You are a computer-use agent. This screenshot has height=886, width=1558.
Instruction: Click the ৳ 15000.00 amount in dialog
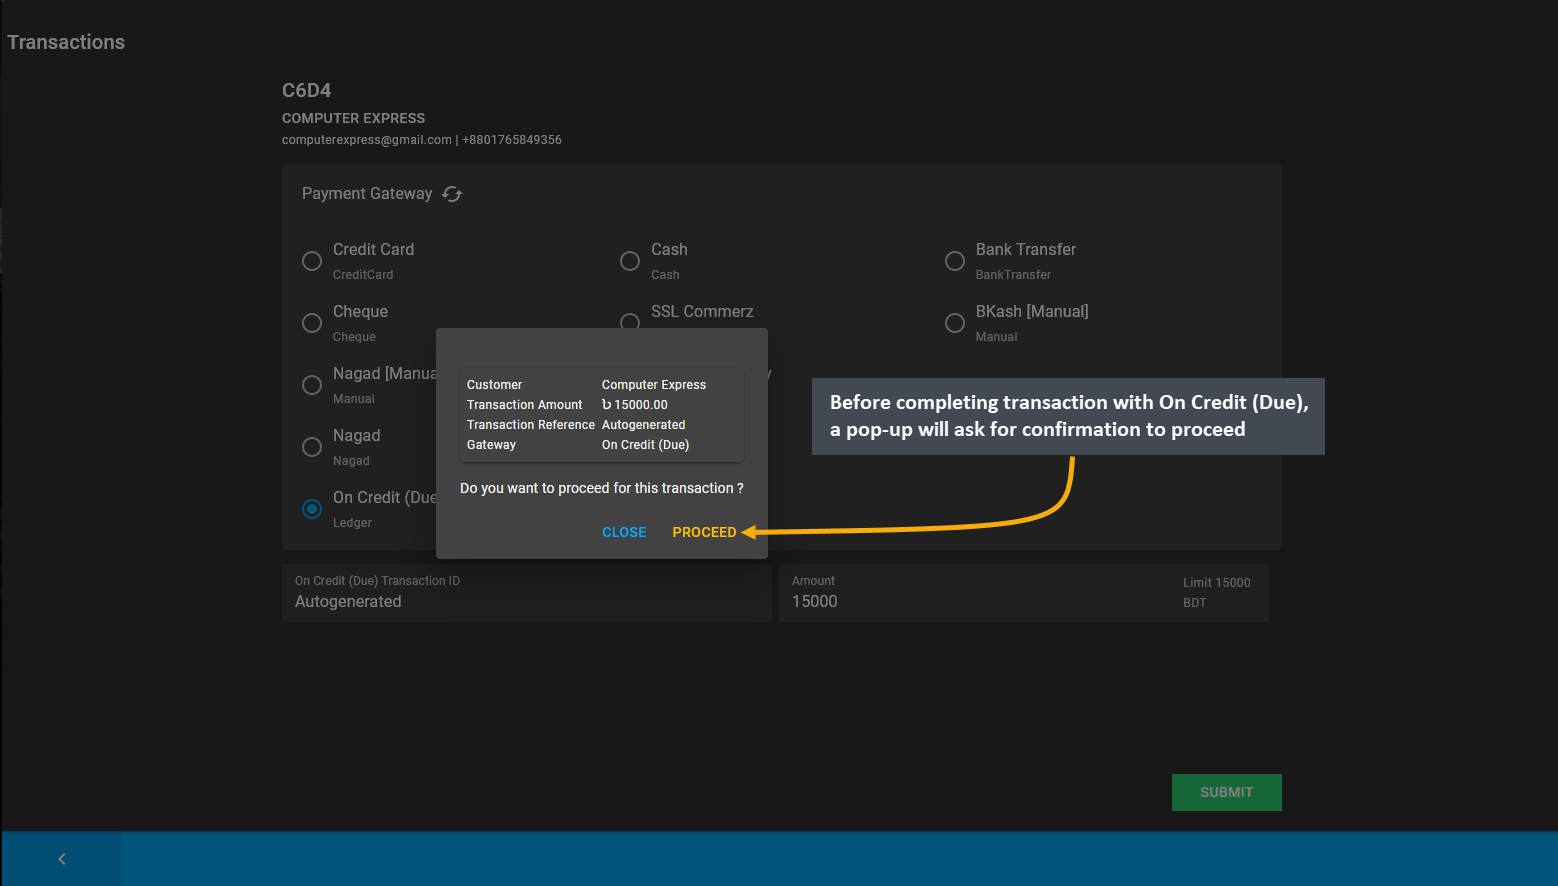[634, 405]
